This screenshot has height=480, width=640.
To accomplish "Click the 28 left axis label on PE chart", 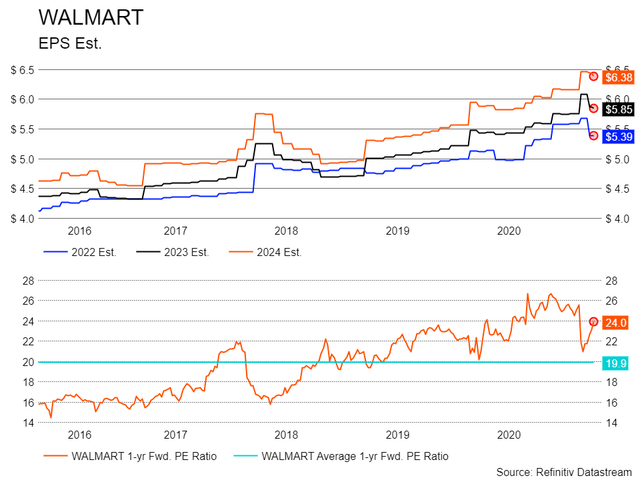I will (28, 281).
